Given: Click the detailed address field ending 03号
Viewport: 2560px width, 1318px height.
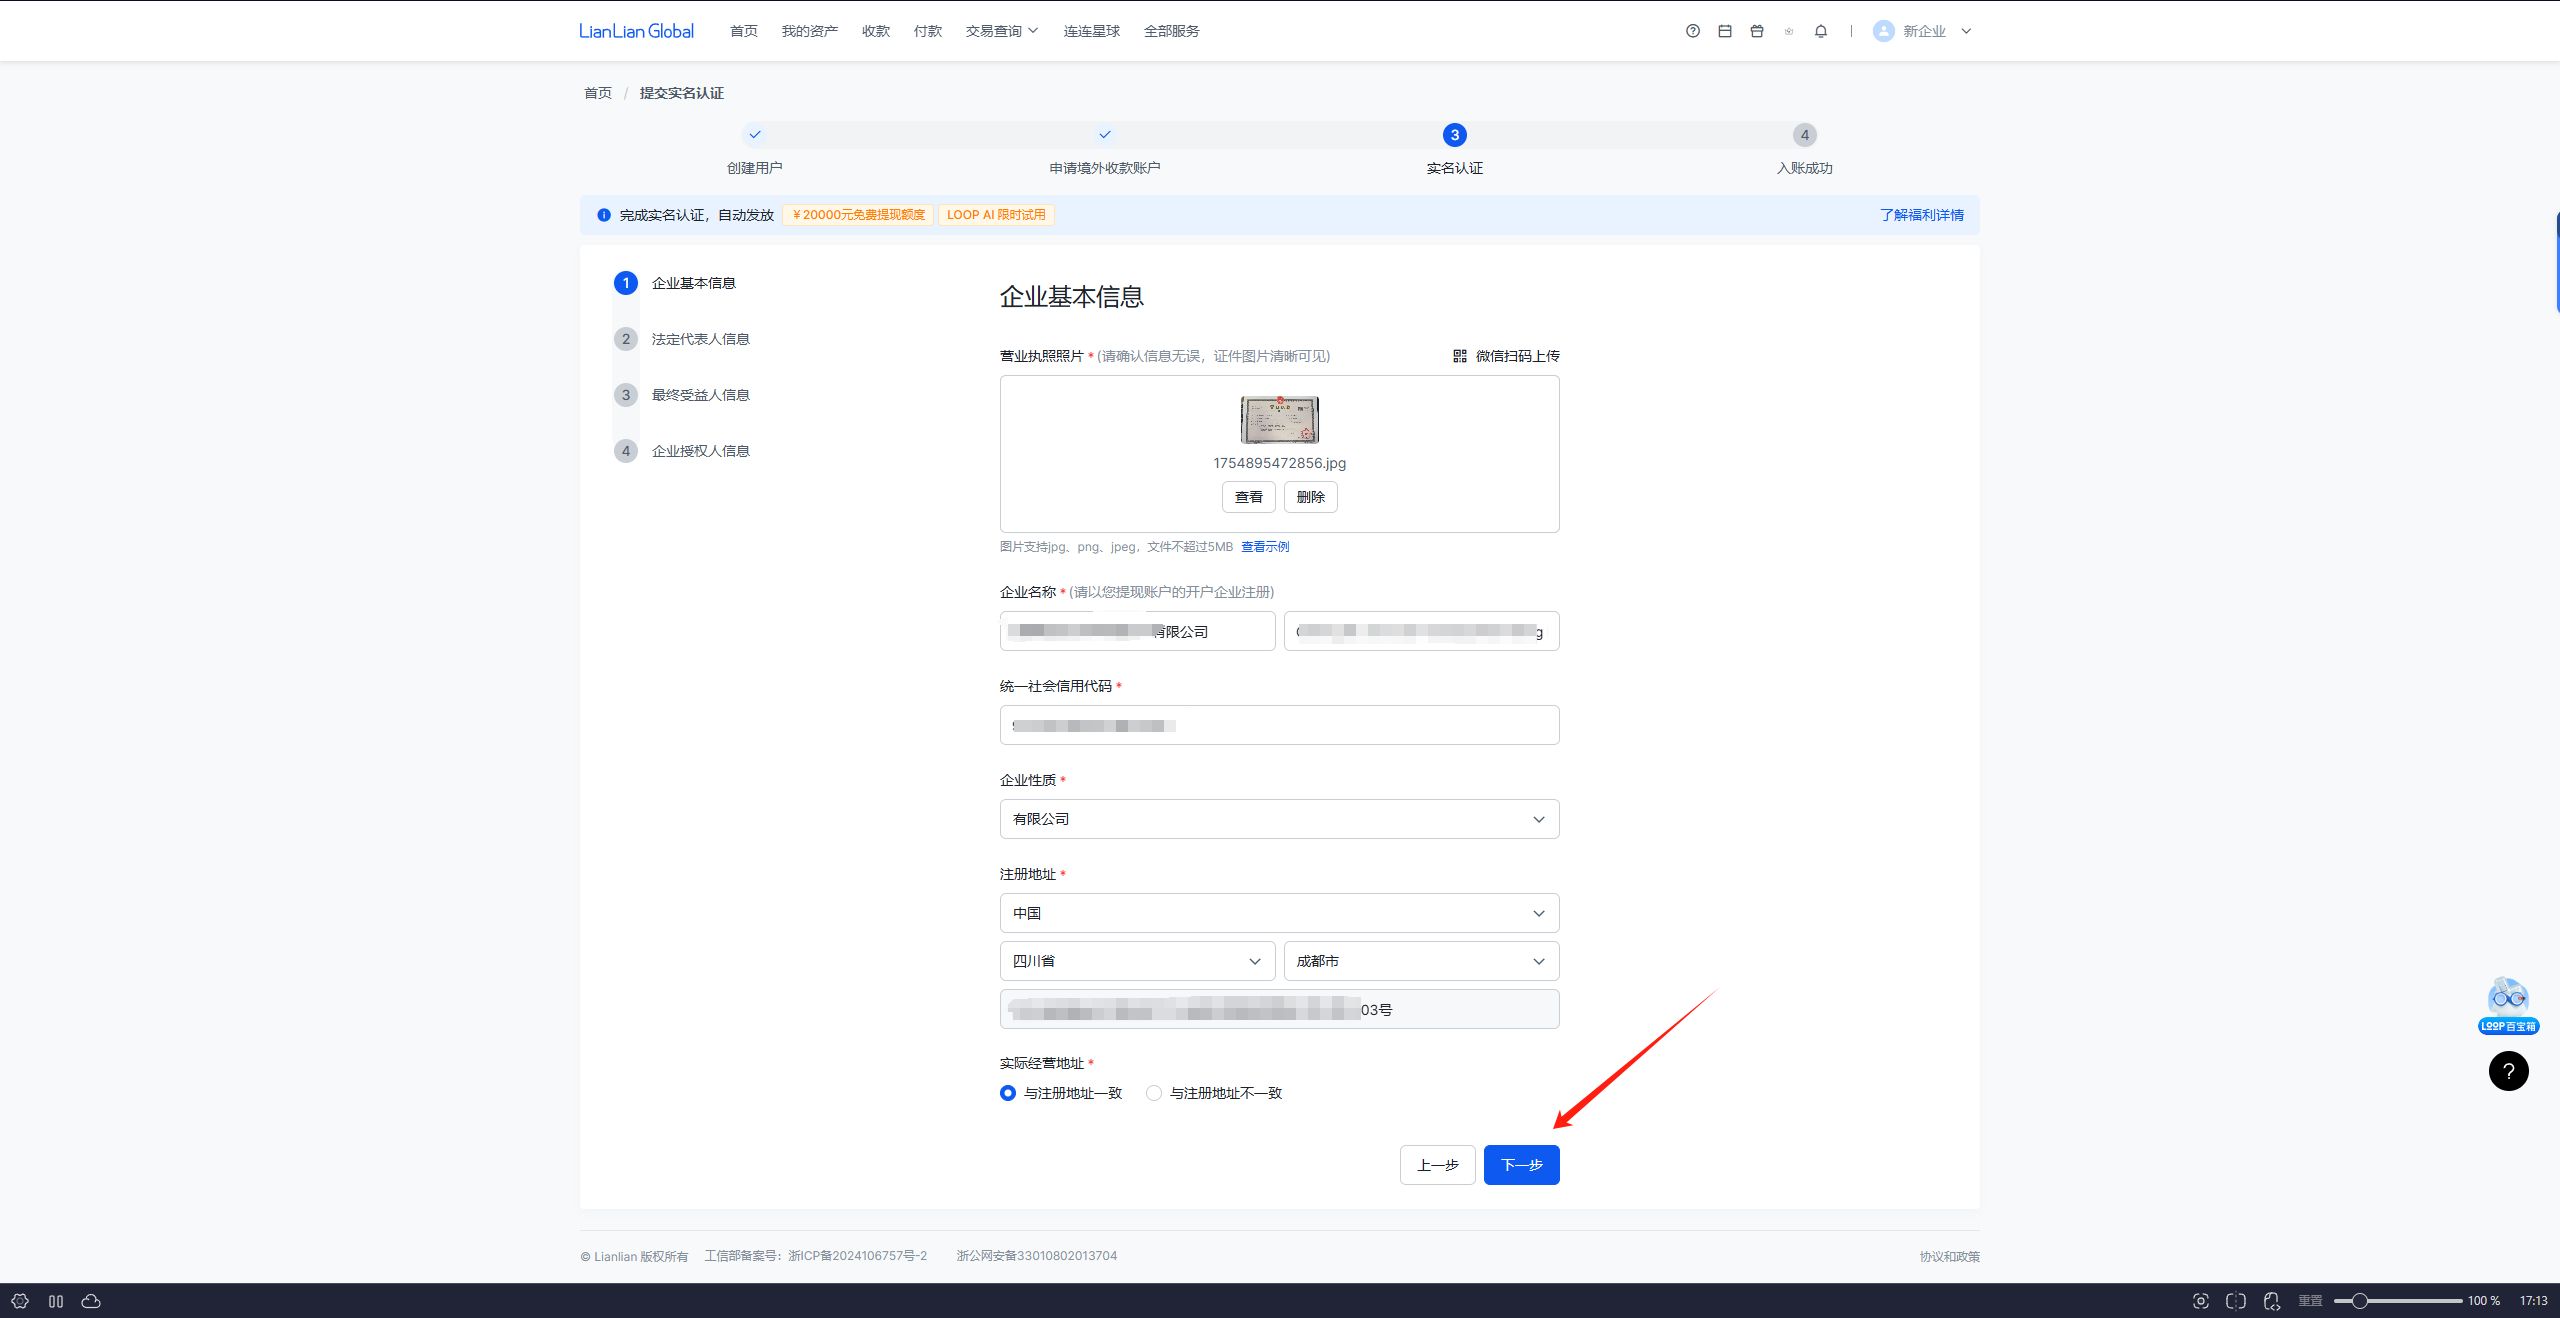Looking at the screenshot, I should pyautogui.click(x=1279, y=1009).
